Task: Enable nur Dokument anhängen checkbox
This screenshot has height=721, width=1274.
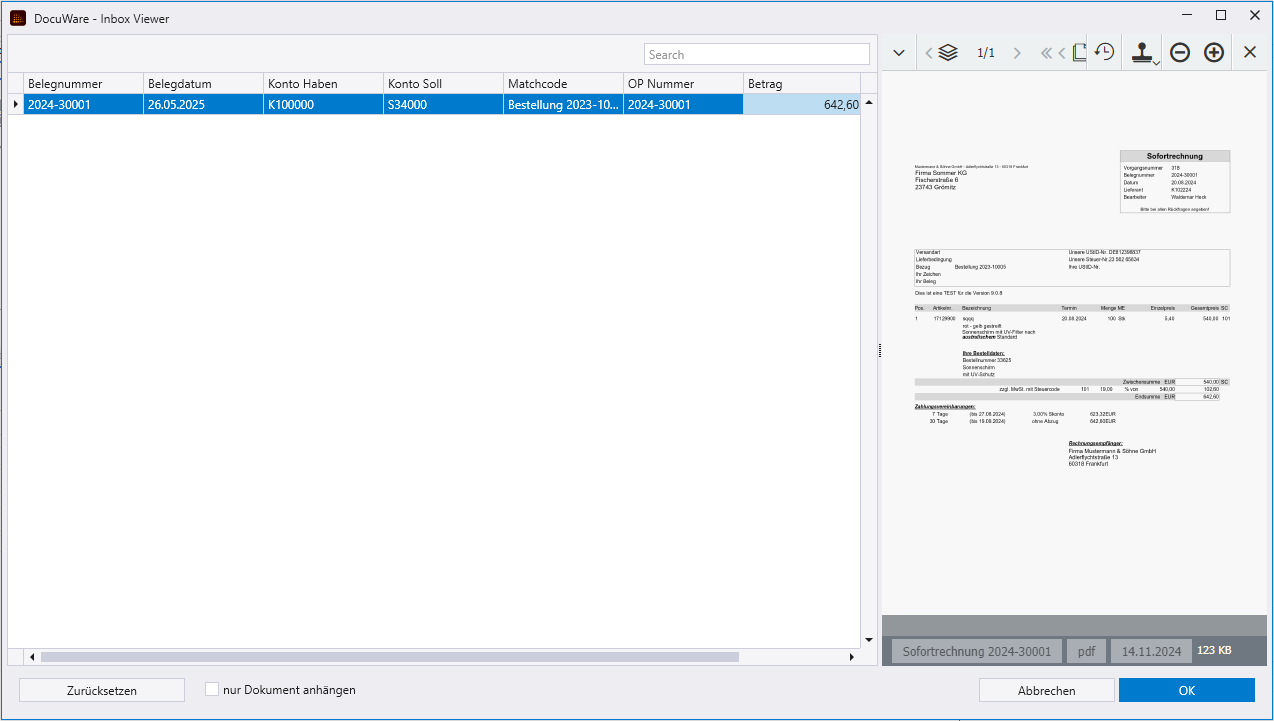Action: pos(211,689)
